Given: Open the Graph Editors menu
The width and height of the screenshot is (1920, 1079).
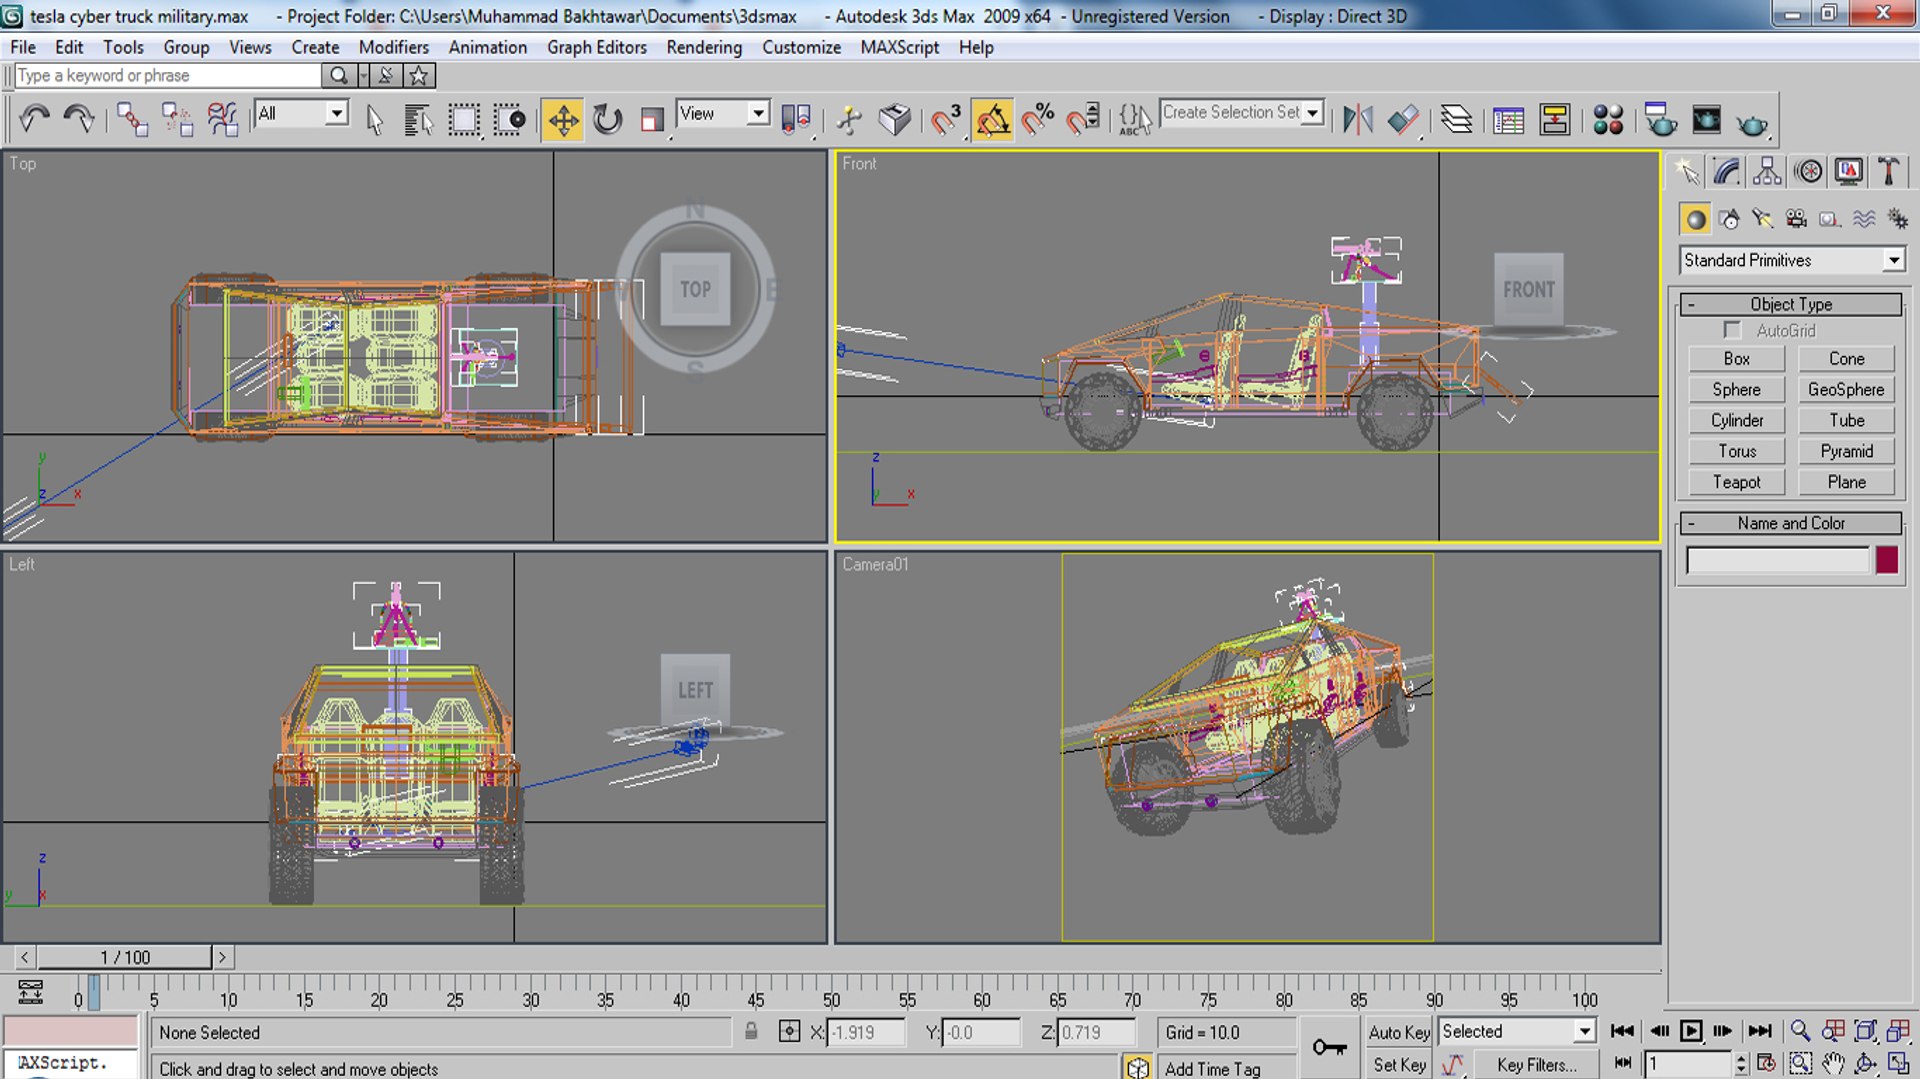Looking at the screenshot, I should coord(597,47).
